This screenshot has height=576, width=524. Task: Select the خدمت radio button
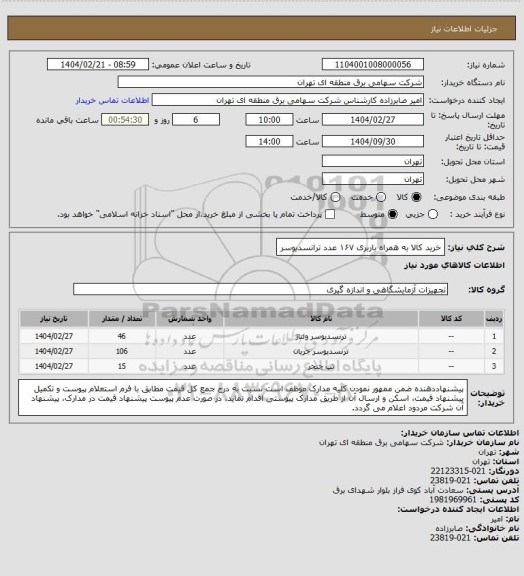coord(381,197)
